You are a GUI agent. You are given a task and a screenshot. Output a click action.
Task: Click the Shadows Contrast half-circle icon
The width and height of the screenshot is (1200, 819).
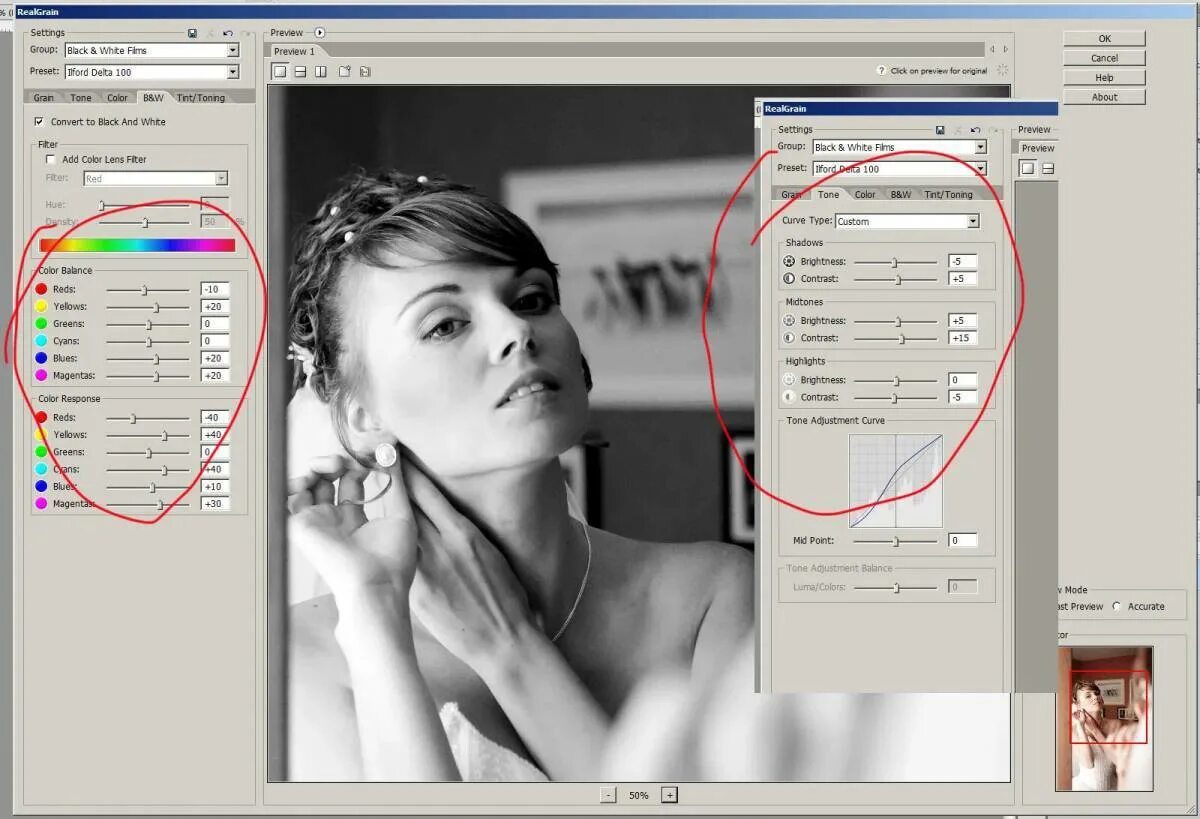click(789, 278)
